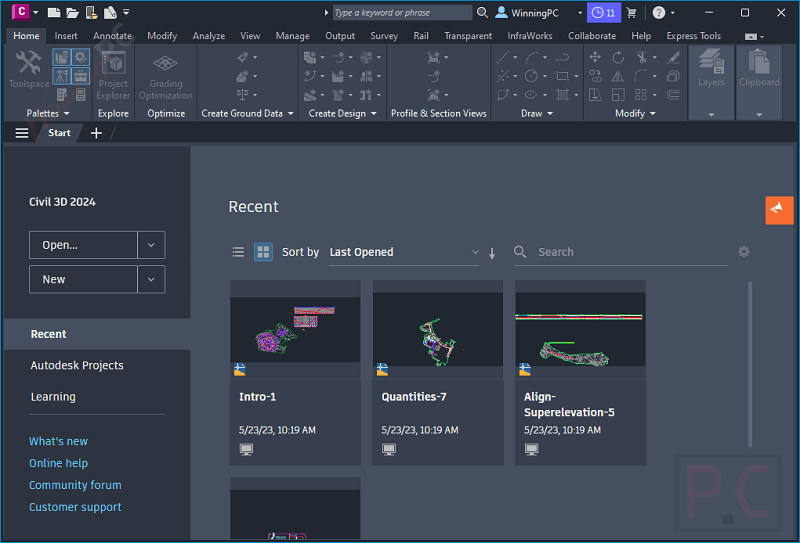Open Recent list settings gear
Screen dimensions: 800x543
(x=744, y=252)
